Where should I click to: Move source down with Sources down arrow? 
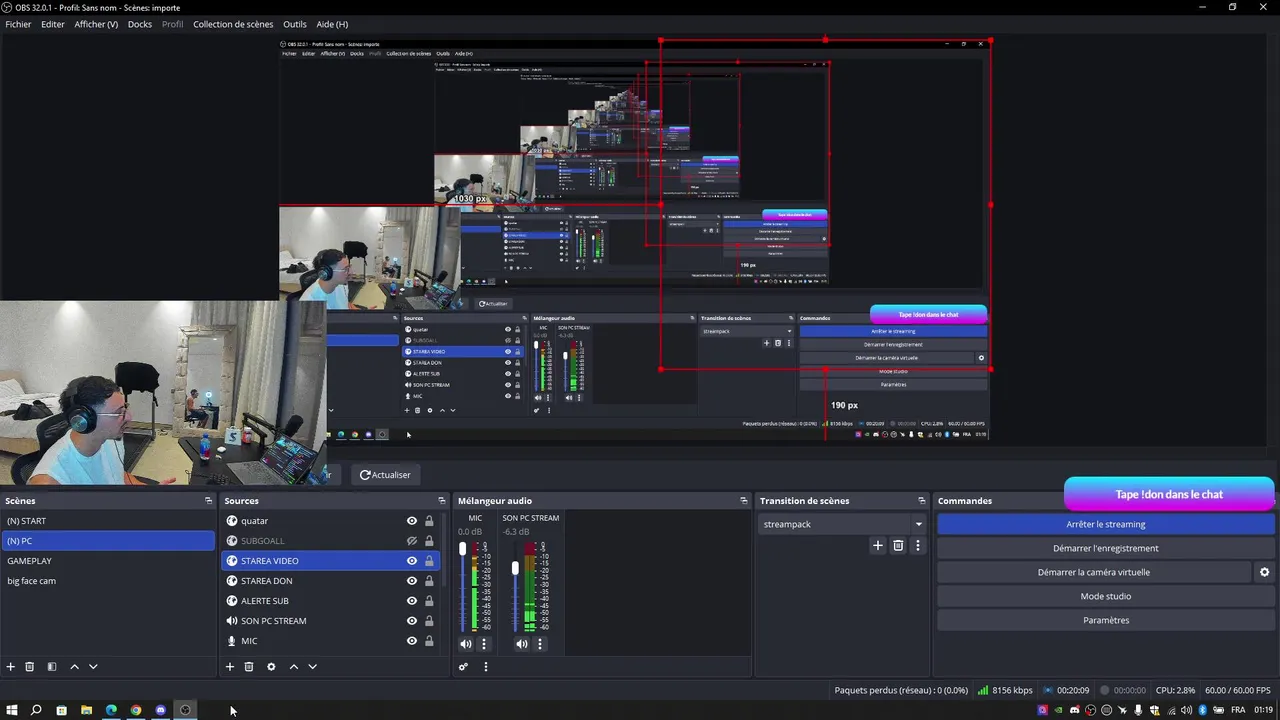[x=312, y=667]
